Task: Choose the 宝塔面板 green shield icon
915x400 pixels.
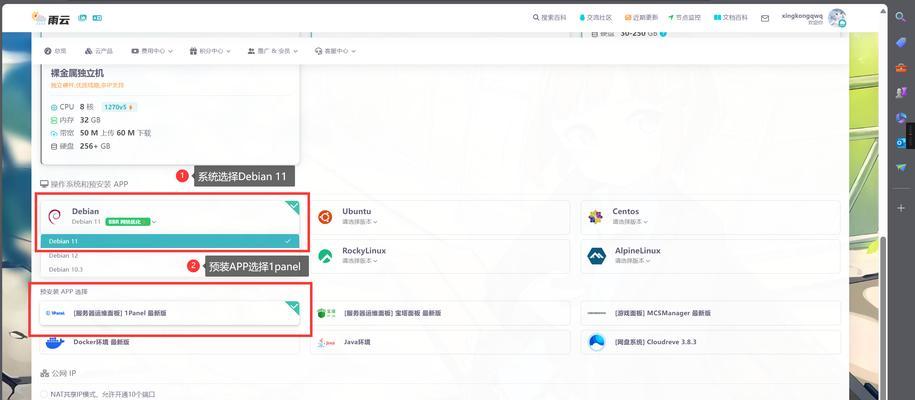Action: (x=326, y=313)
